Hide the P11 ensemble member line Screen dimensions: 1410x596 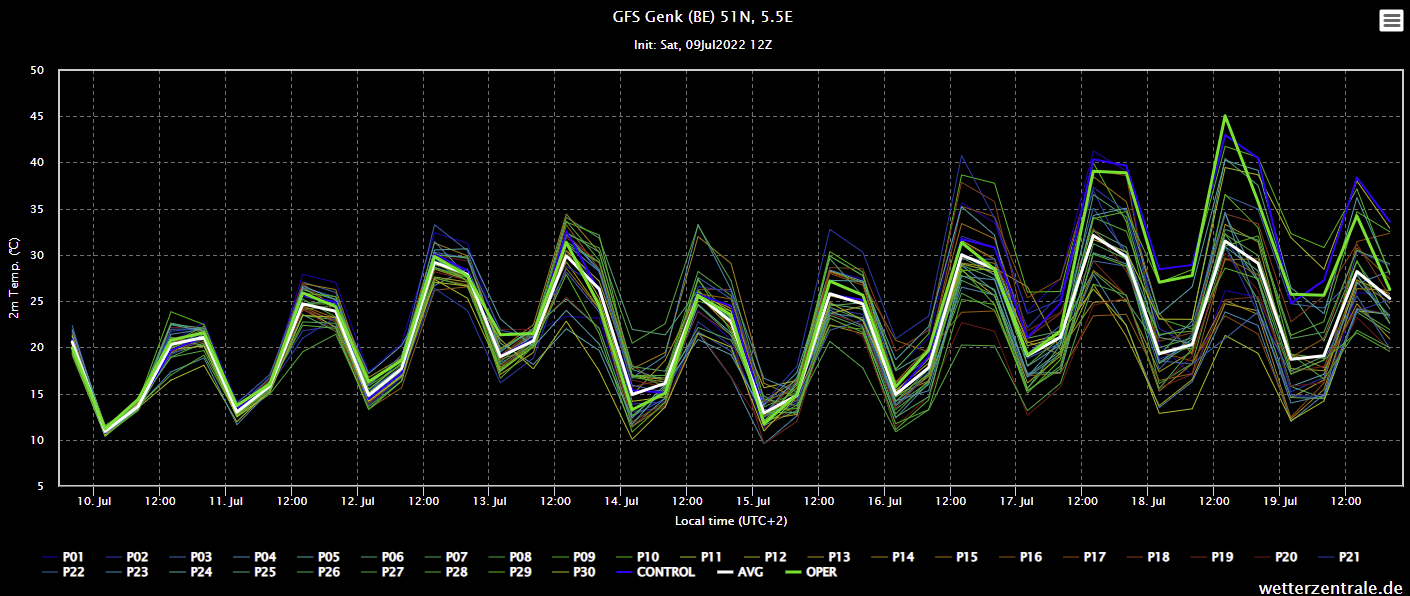pos(701,556)
